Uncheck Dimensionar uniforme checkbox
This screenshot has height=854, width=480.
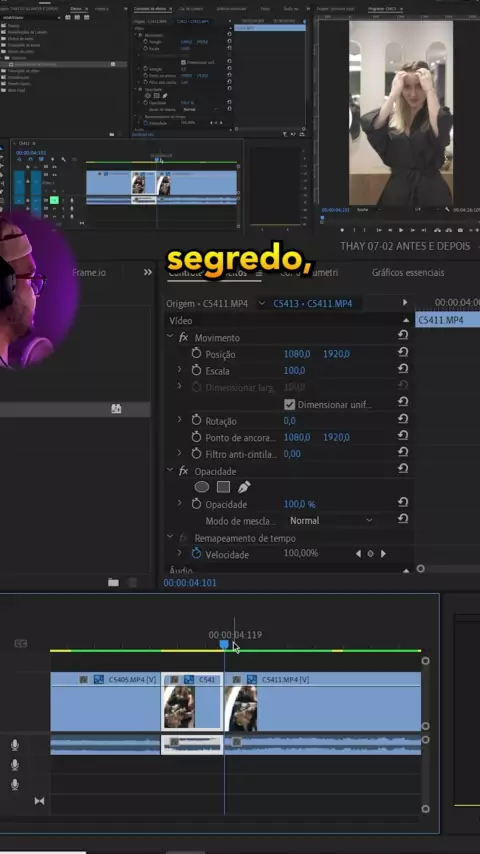289,404
